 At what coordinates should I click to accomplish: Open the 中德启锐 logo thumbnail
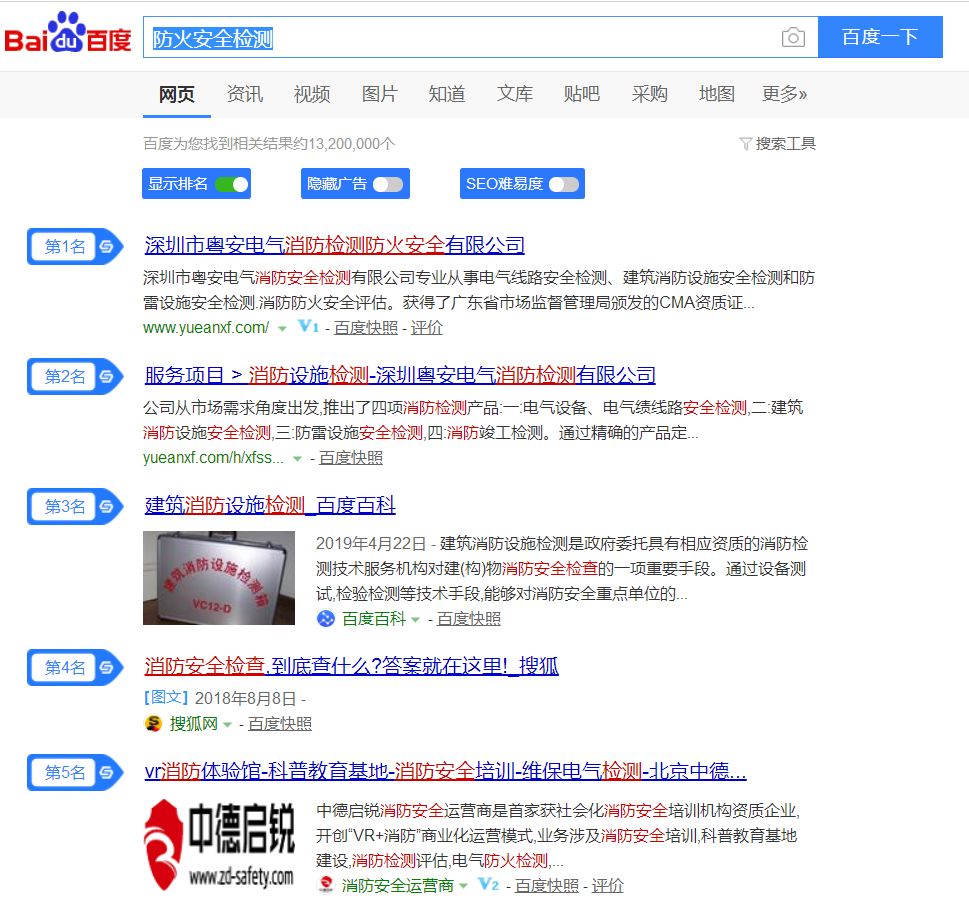pyautogui.click(x=219, y=845)
